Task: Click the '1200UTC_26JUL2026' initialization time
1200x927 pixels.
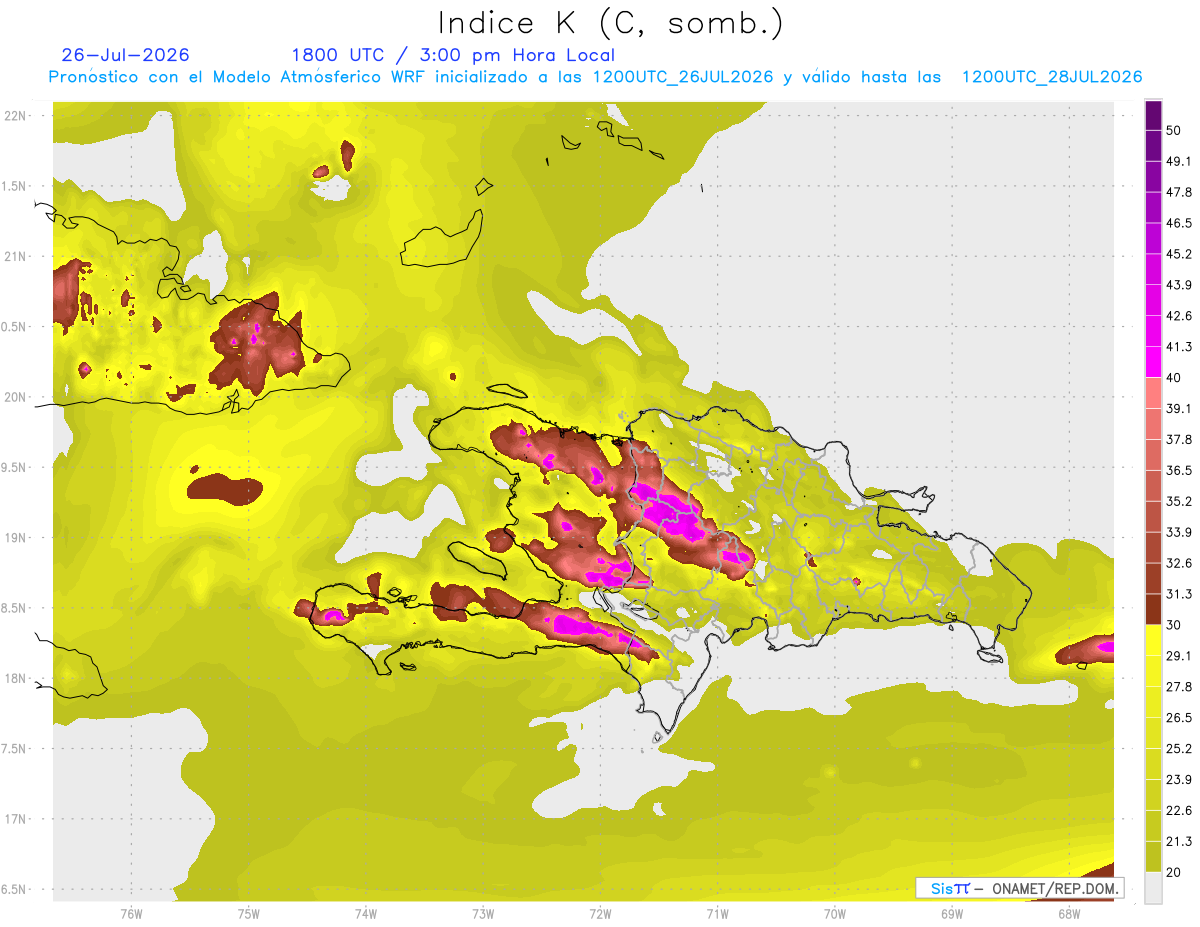Action: tap(683, 77)
